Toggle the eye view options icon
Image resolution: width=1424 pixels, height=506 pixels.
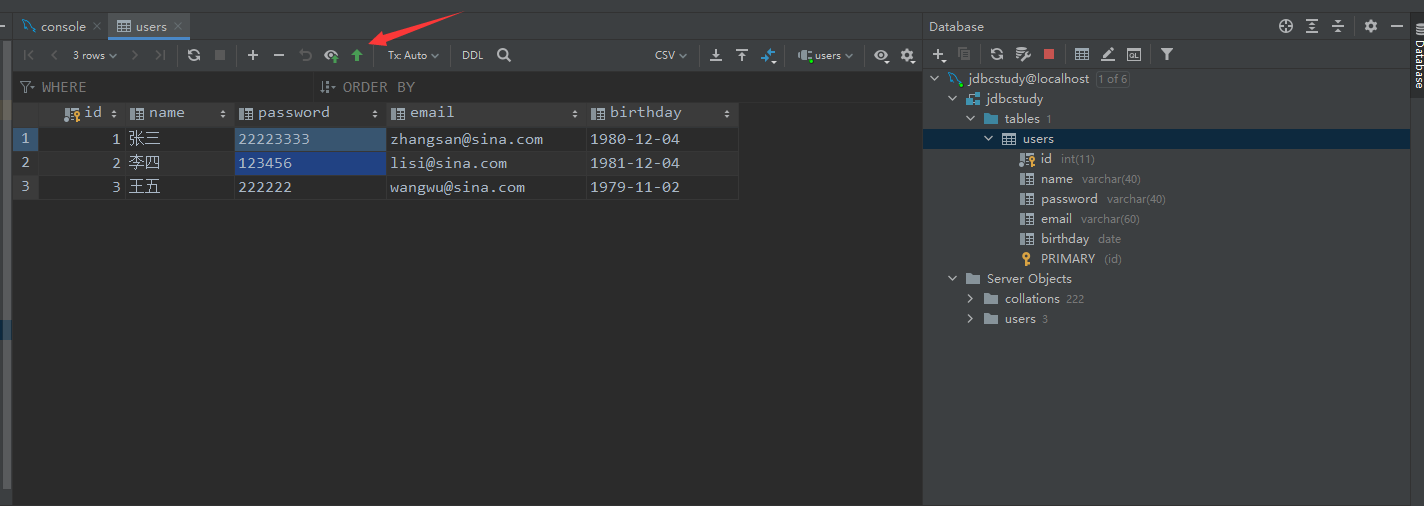pyautogui.click(x=881, y=56)
